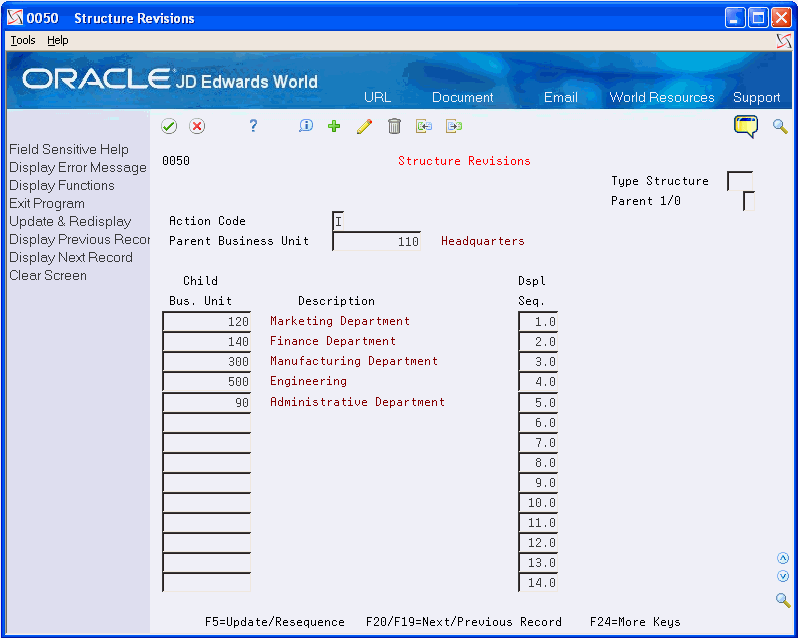Click the Email link in the banner

[560, 97]
